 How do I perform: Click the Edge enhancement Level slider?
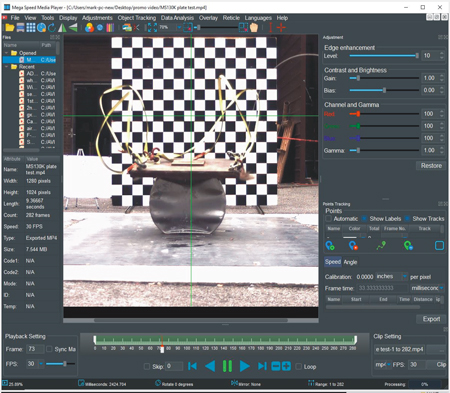[384, 56]
